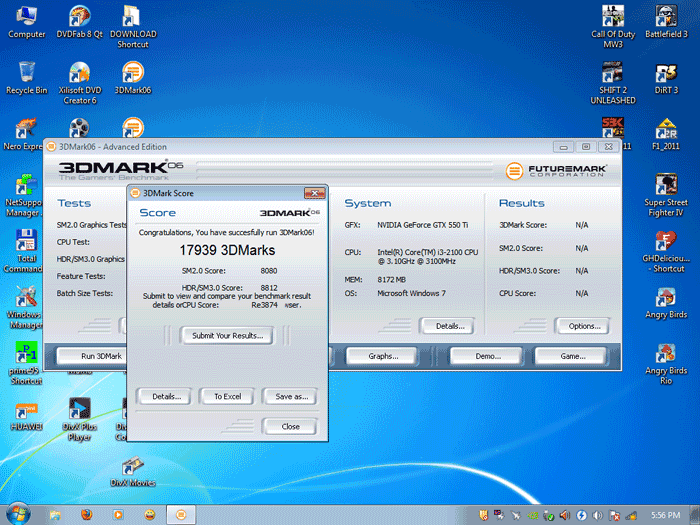Select the Call Of Duty MW3 icon
This screenshot has height=525, width=700.
(x=613, y=27)
